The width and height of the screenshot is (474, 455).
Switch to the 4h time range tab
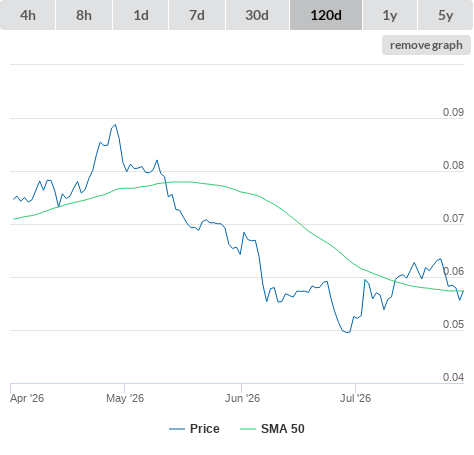(28, 15)
